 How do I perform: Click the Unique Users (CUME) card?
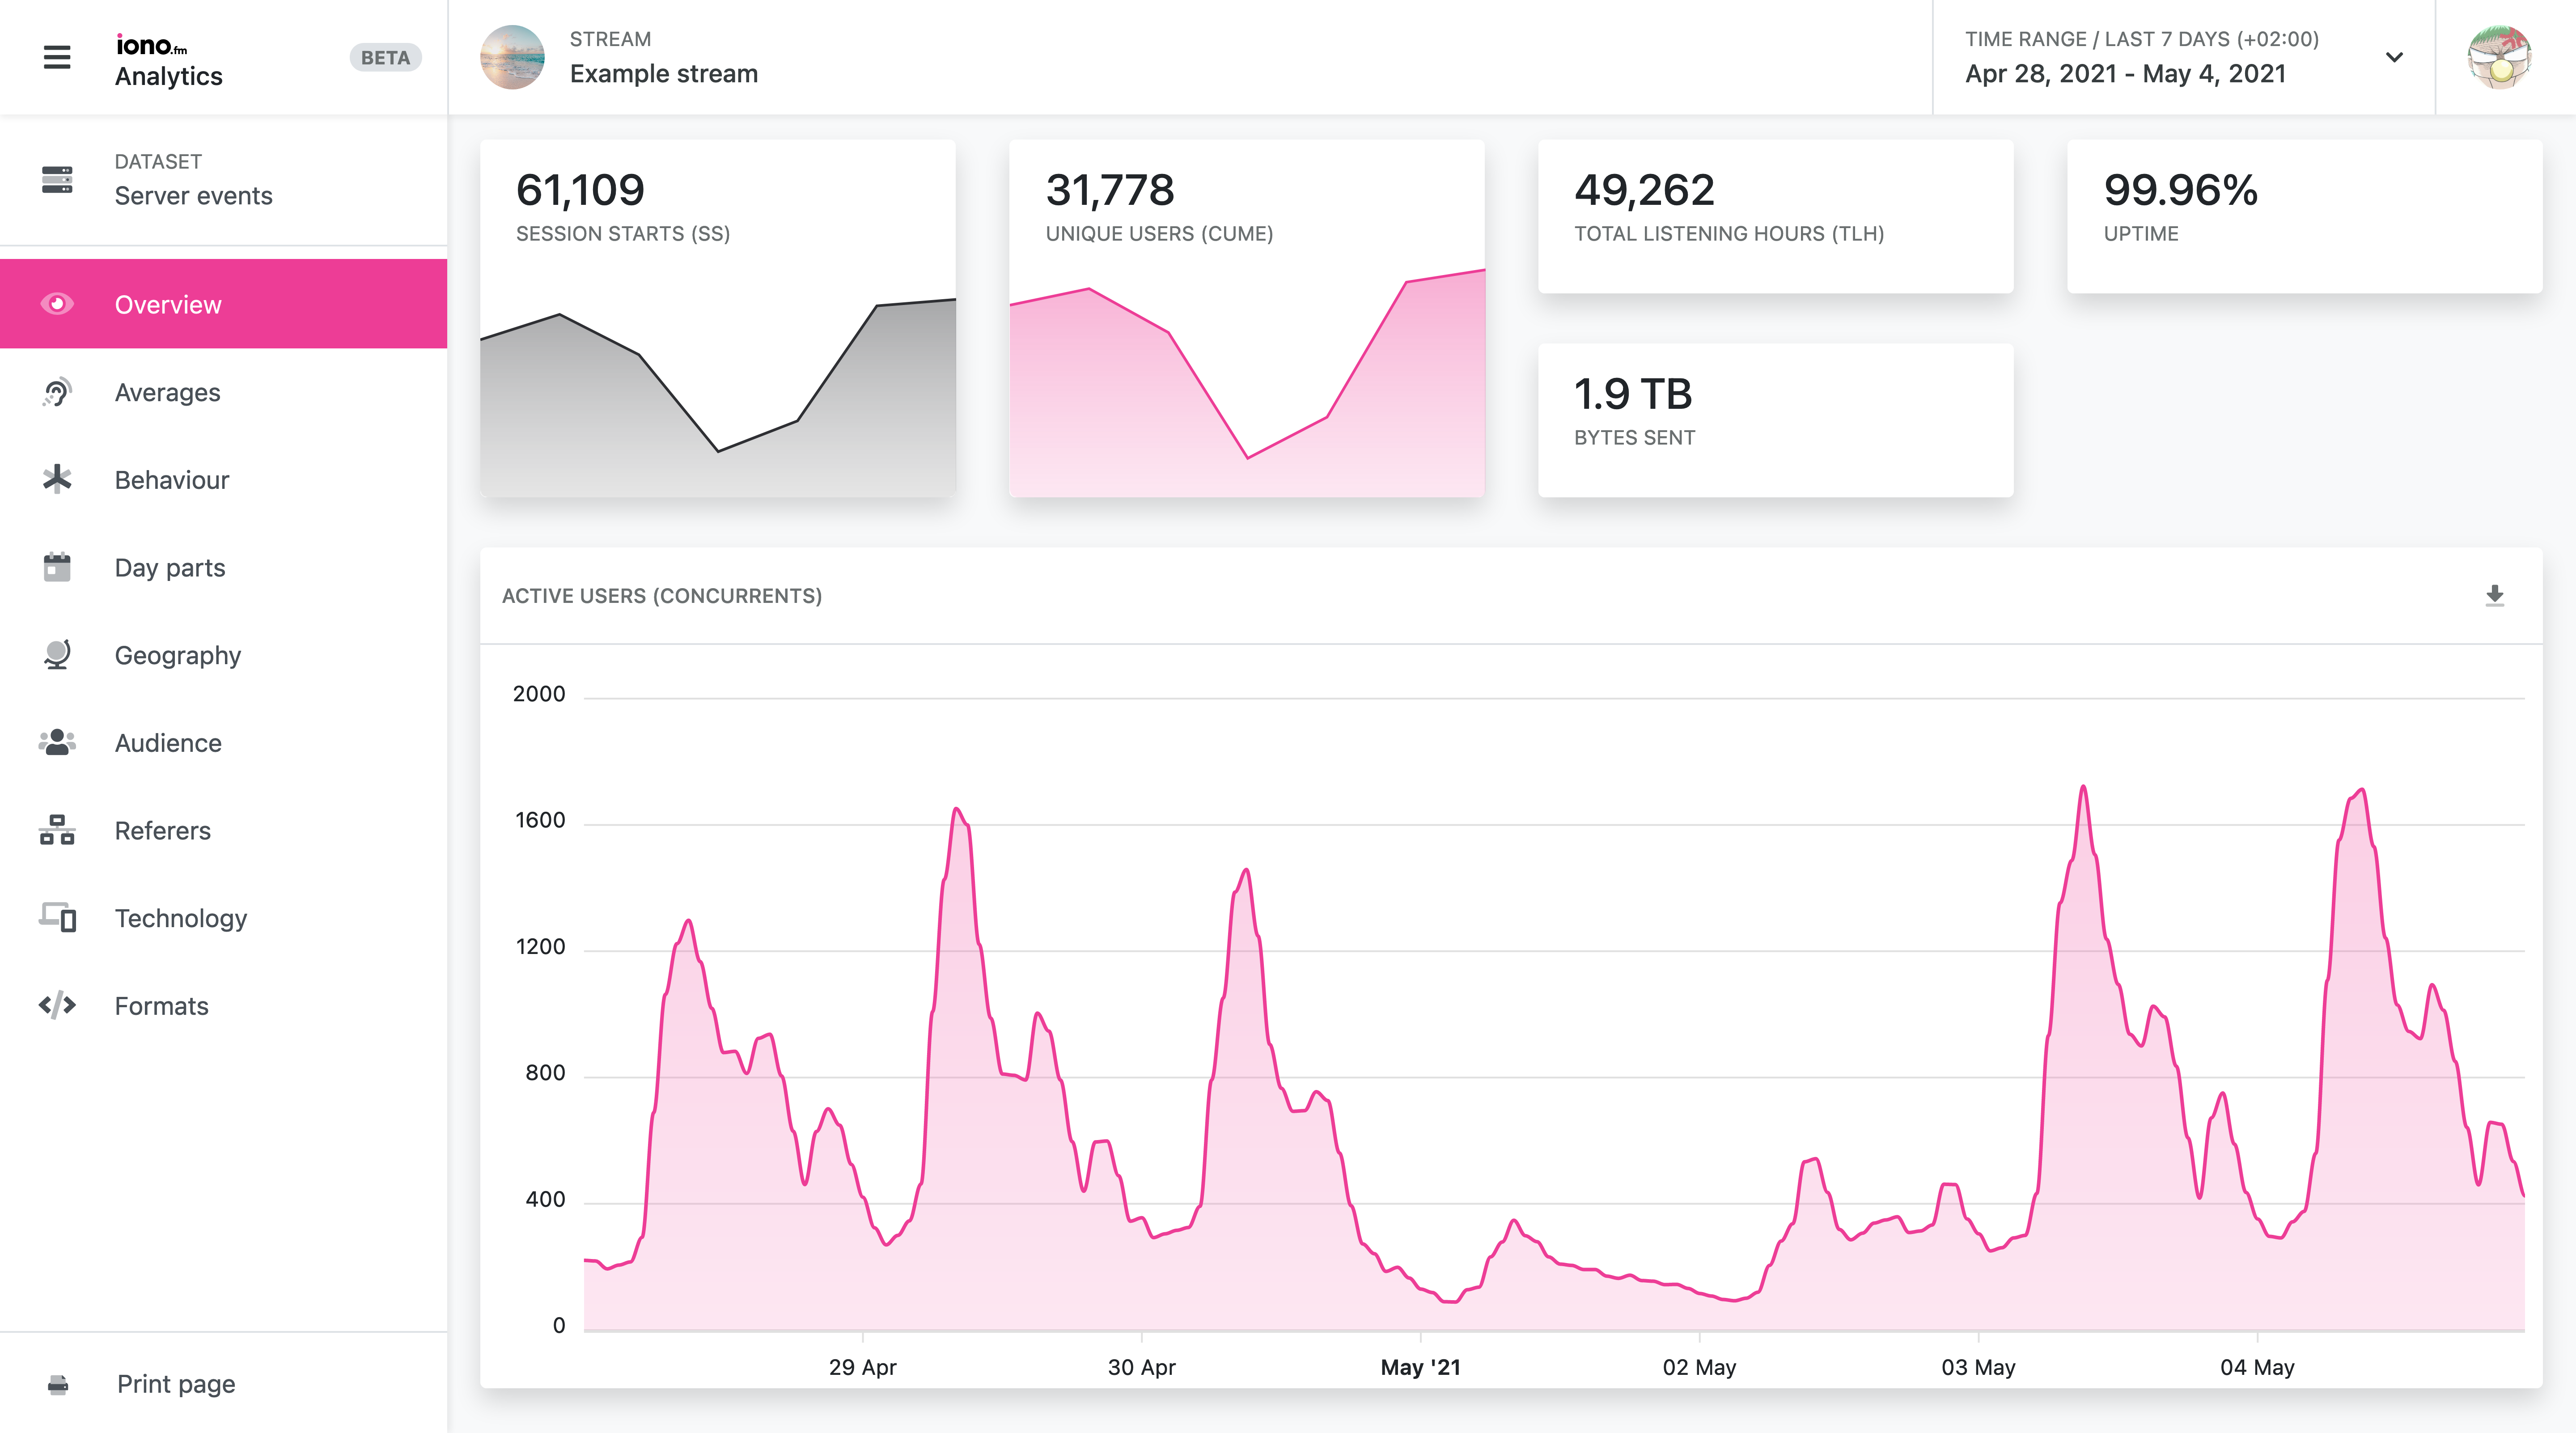1246,318
